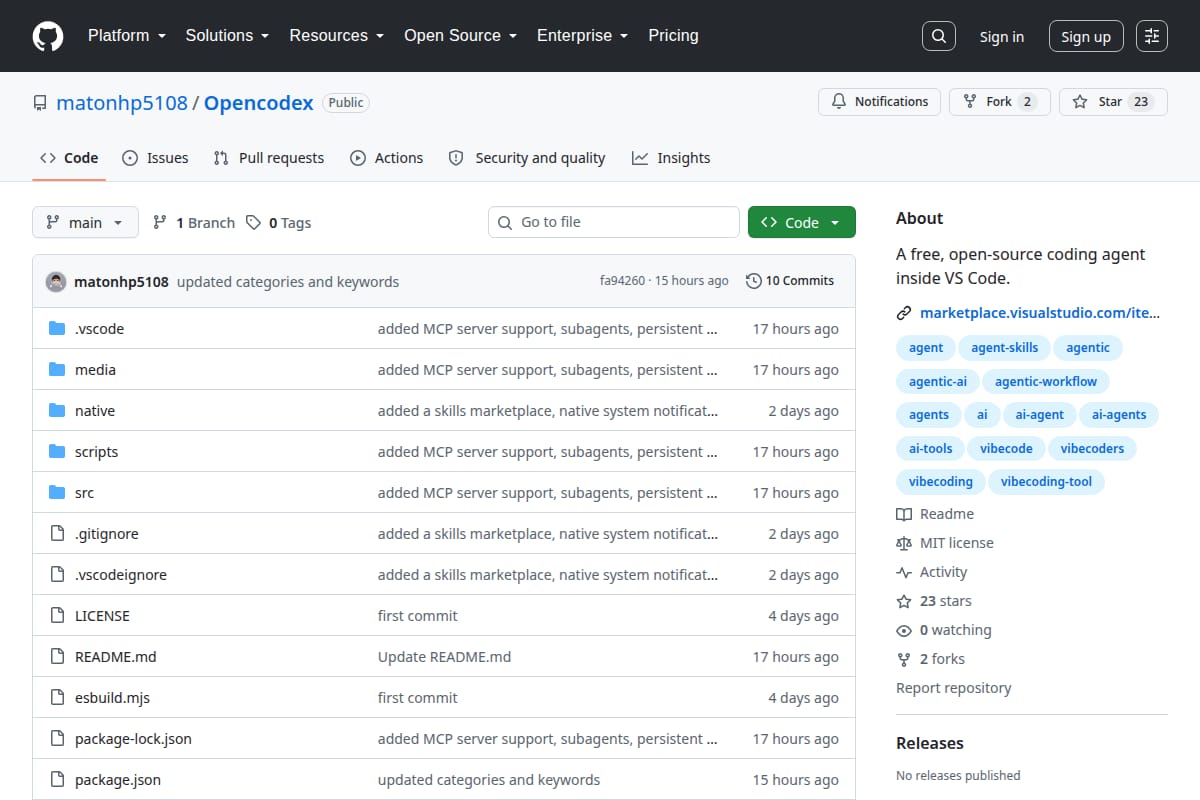The height and width of the screenshot is (800, 1200).
Task: Click 'updated categories and keywords' latest commit message
Action: [288, 282]
